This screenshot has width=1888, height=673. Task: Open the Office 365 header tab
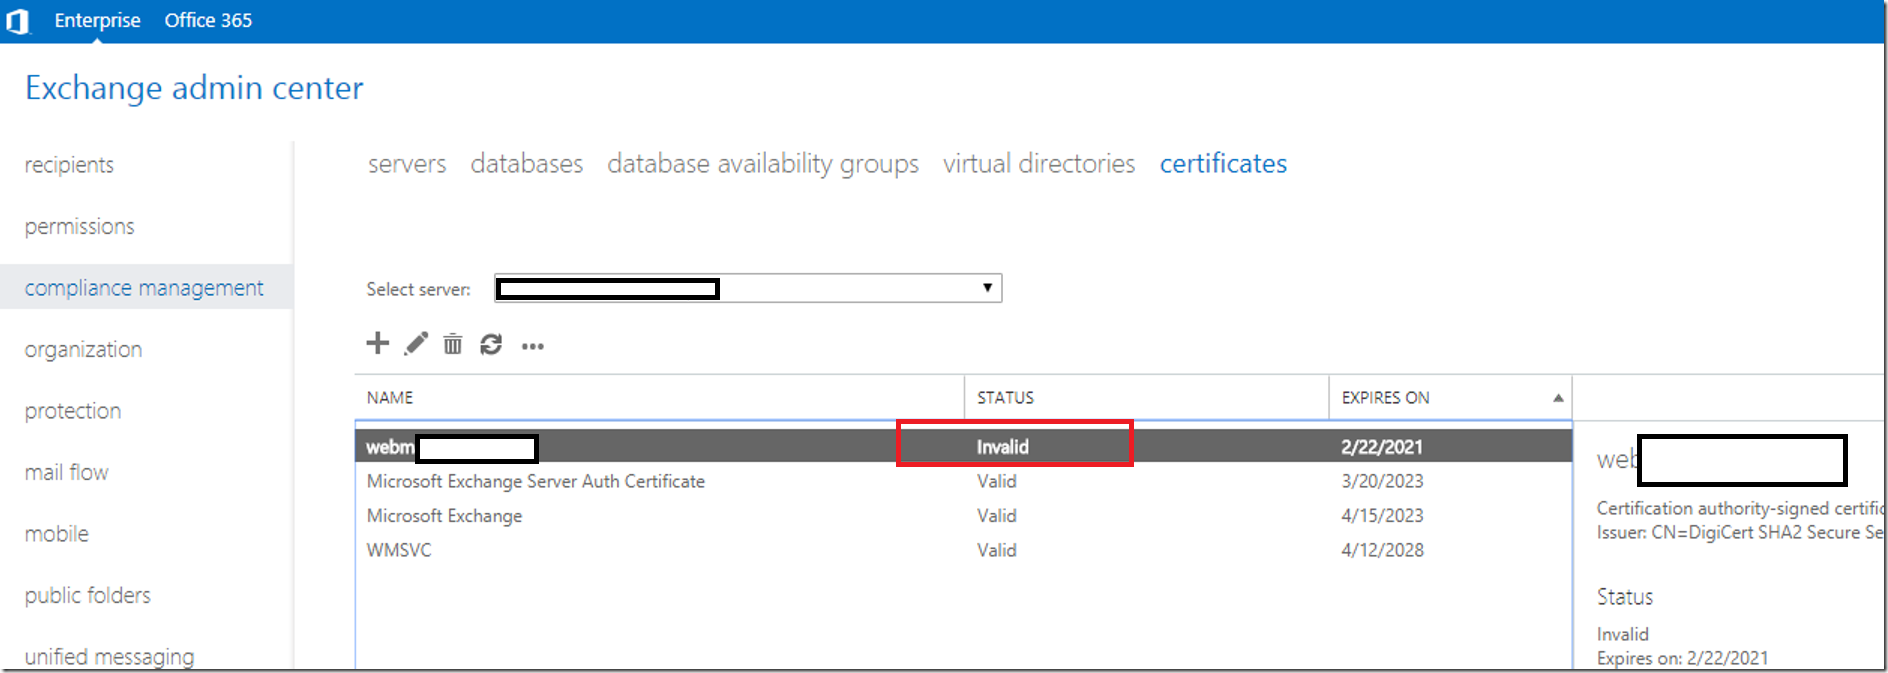tap(208, 20)
